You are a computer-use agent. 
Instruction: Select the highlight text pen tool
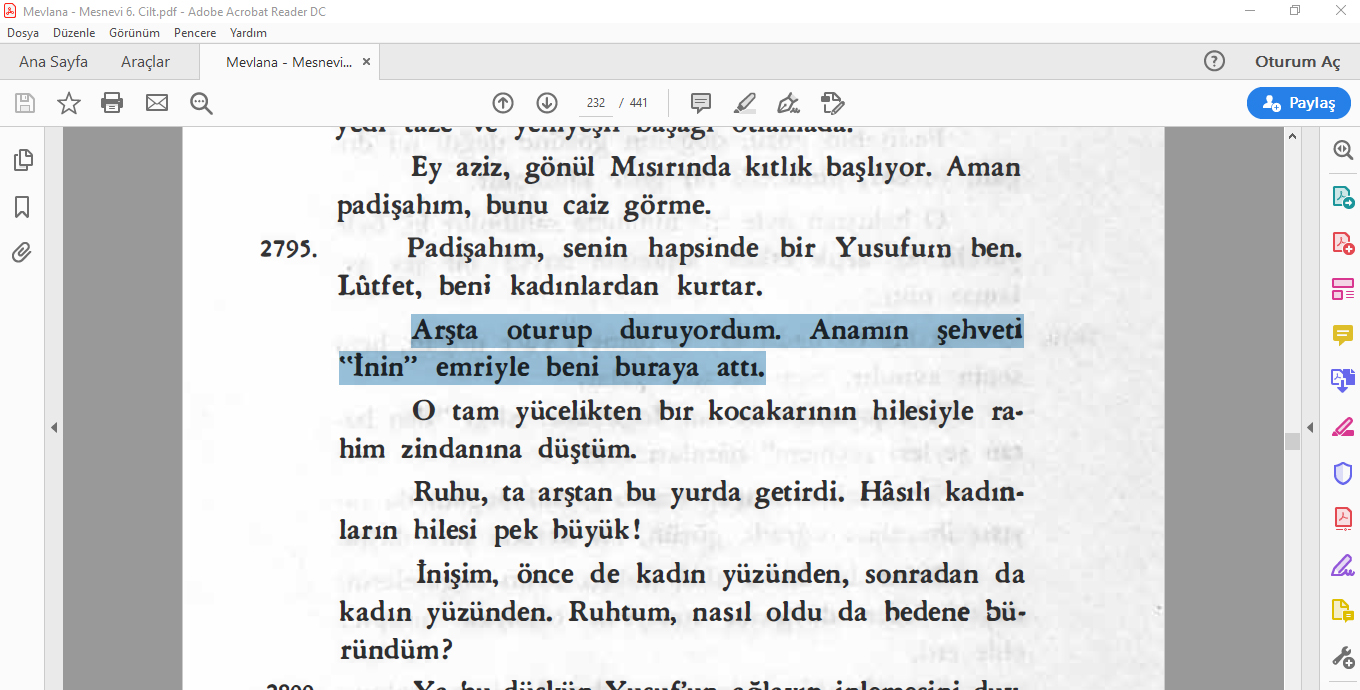point(745,103)
